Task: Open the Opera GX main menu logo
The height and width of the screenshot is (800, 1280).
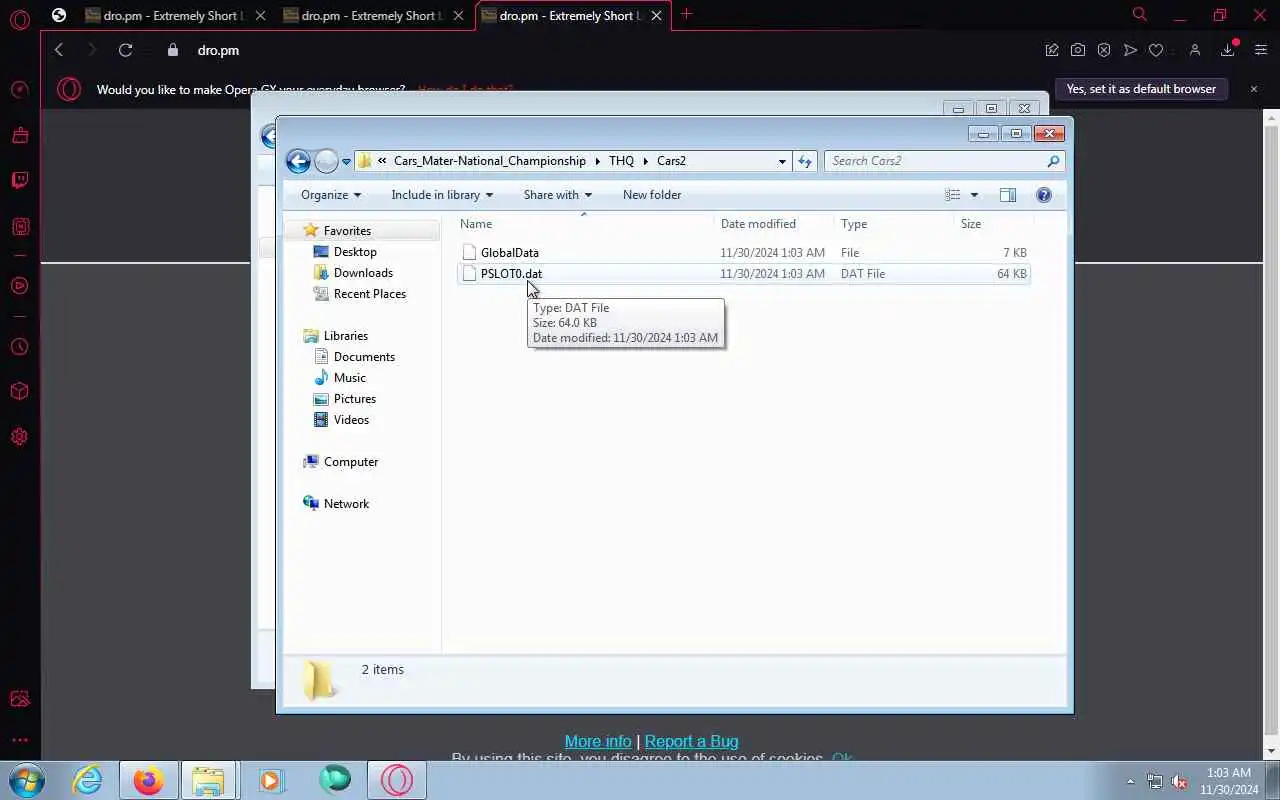Action: pos(20,18)
